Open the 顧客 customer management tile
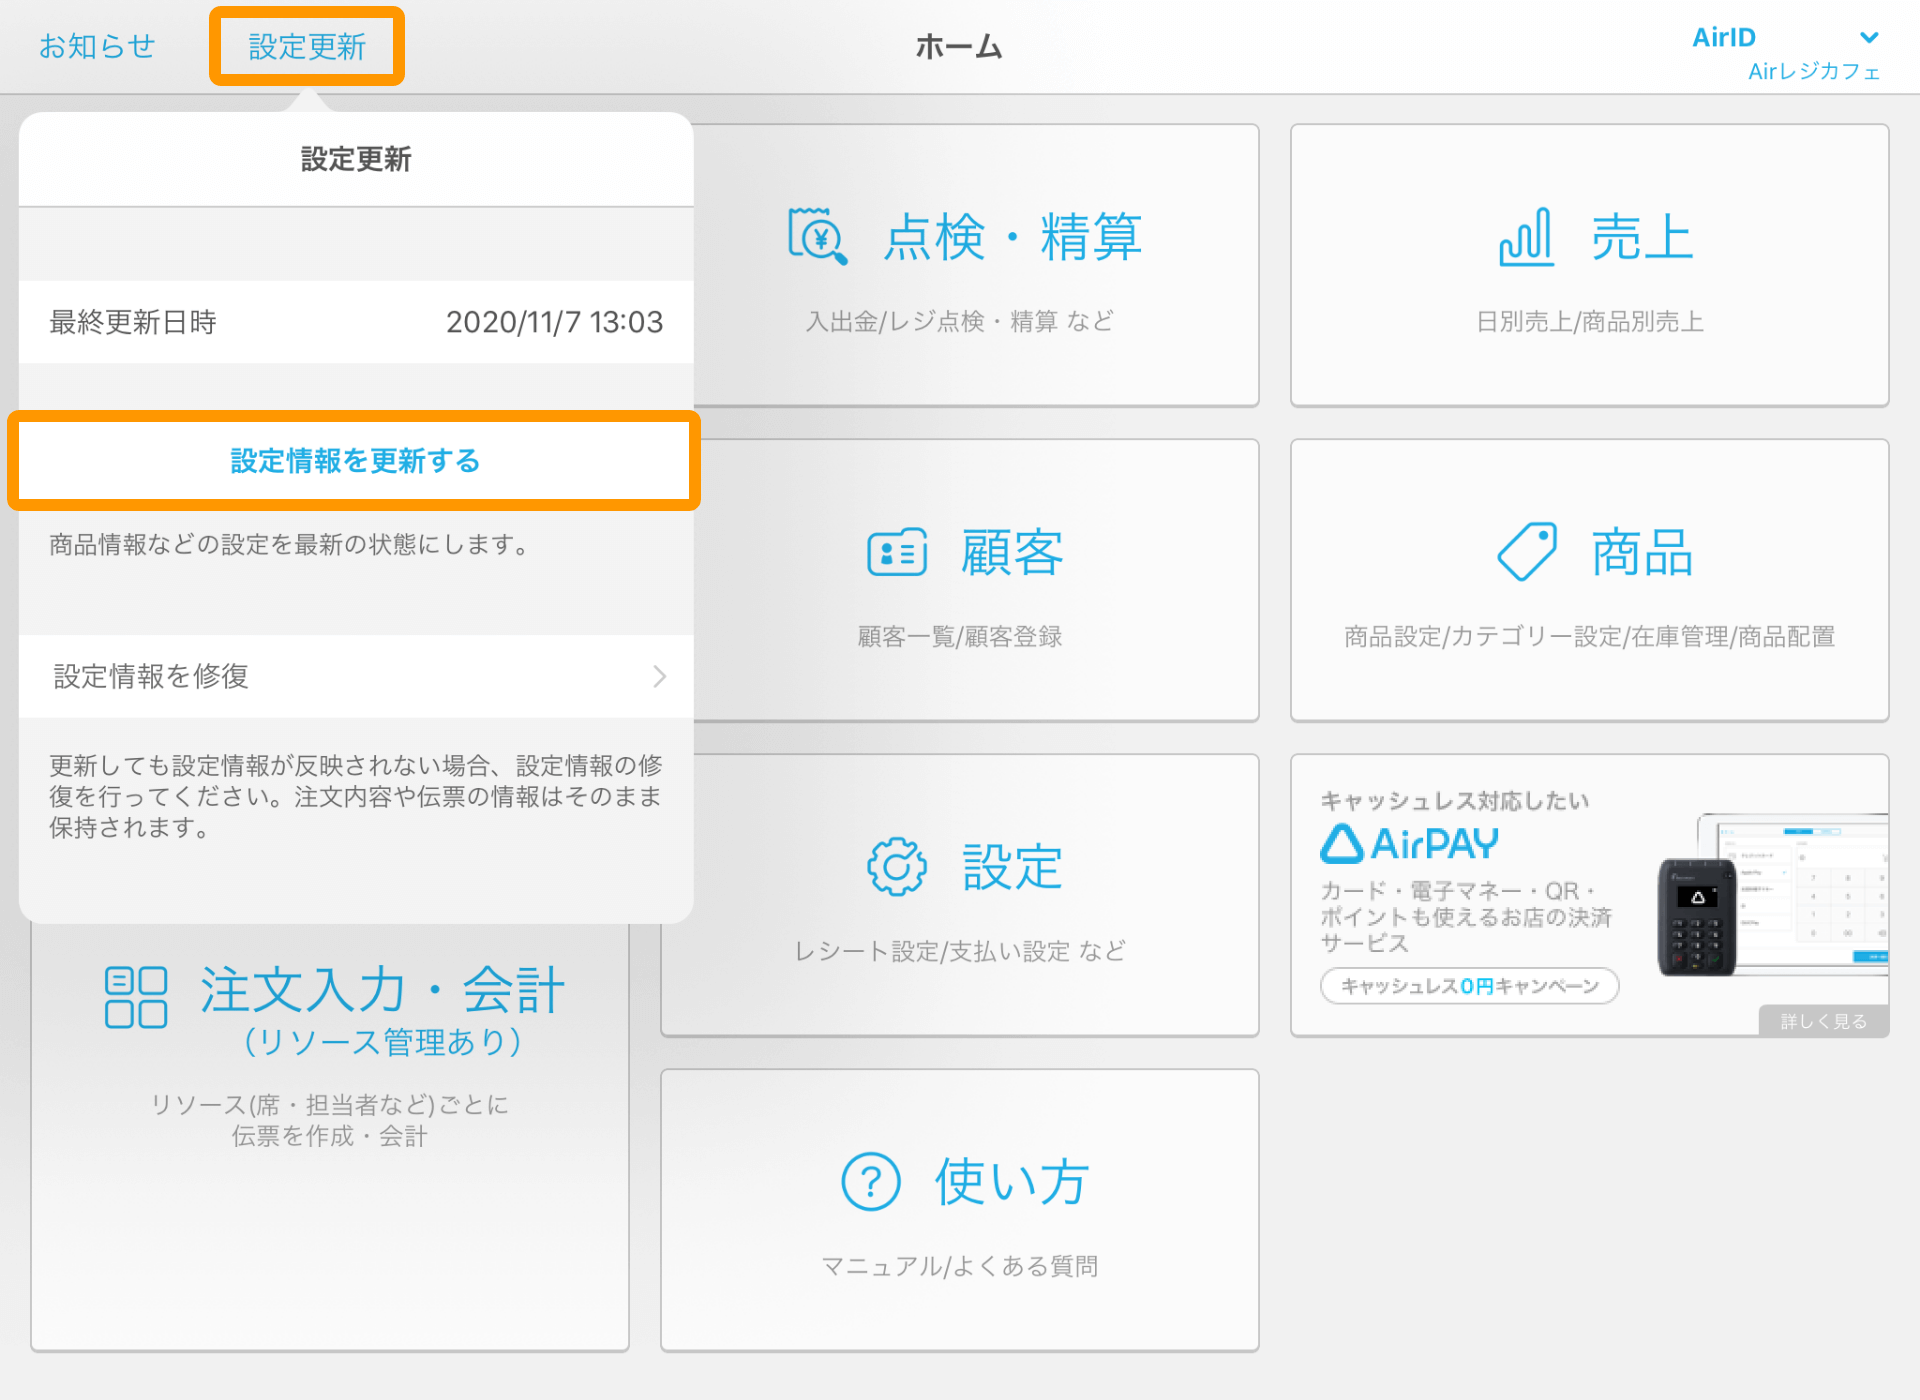 pos(958,580)
